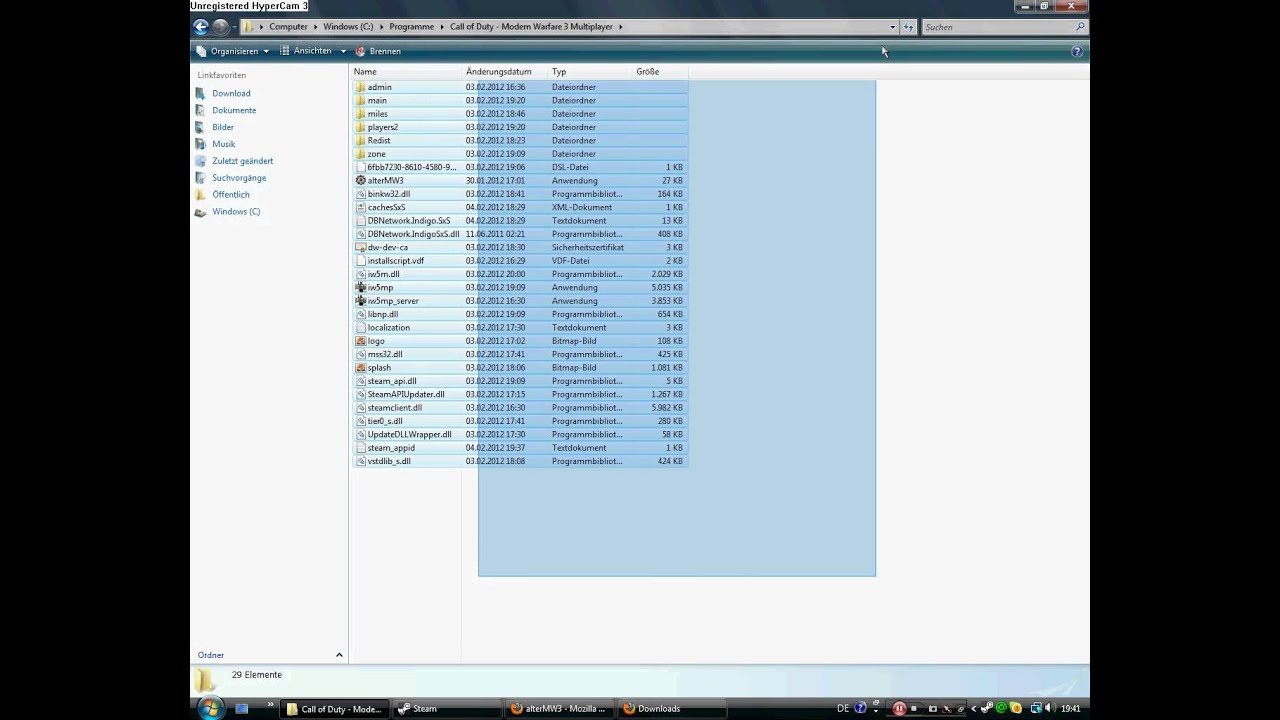Viewport: 1280px width, 720px height.
Task: Select the file named steam_api.dll
Action: (392, 381)
